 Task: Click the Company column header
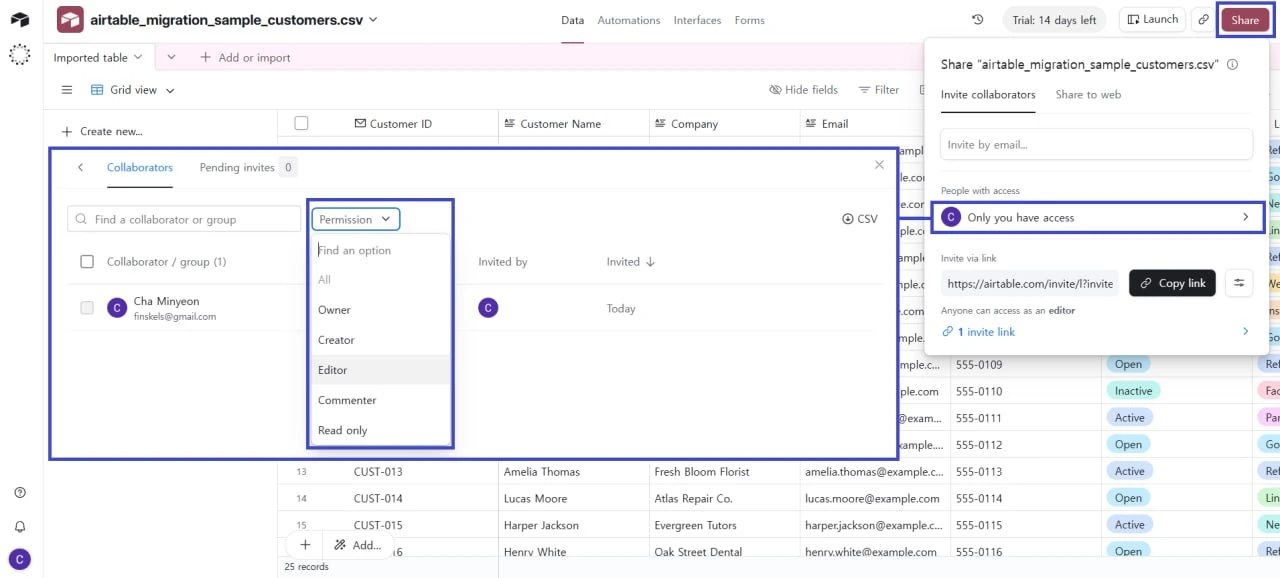(725, 124)
